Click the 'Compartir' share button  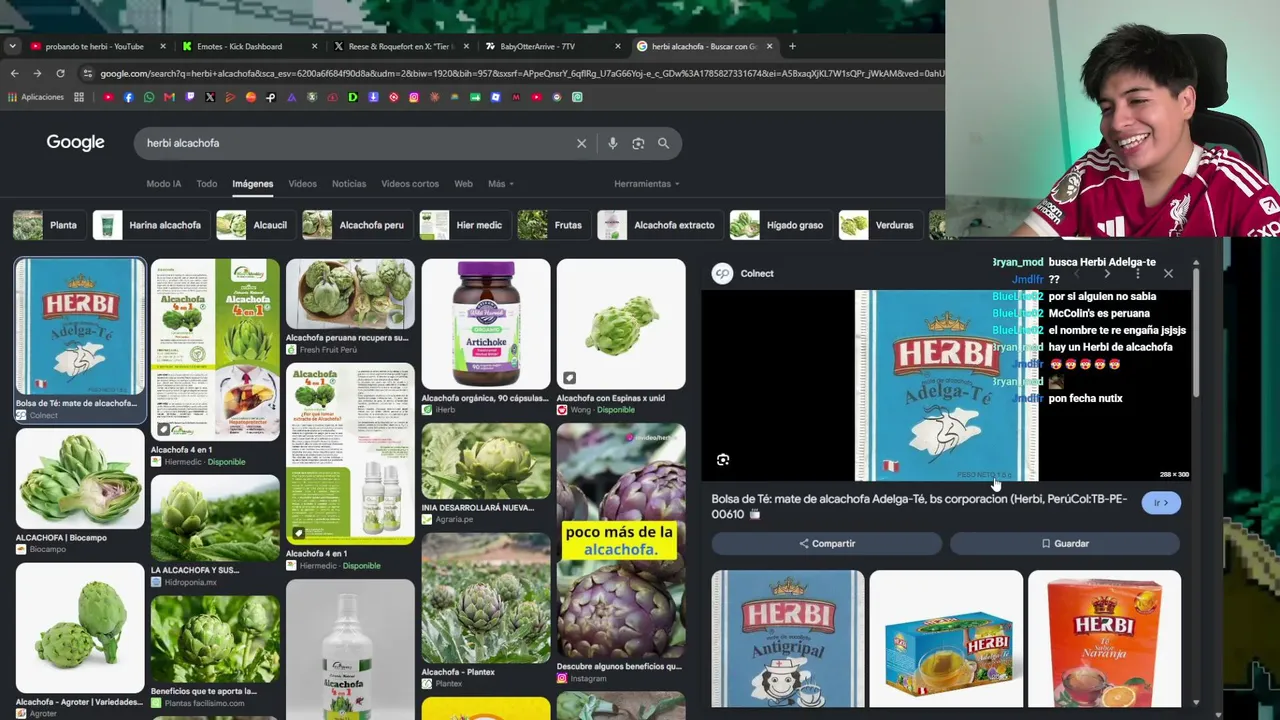tap(827, 544)
